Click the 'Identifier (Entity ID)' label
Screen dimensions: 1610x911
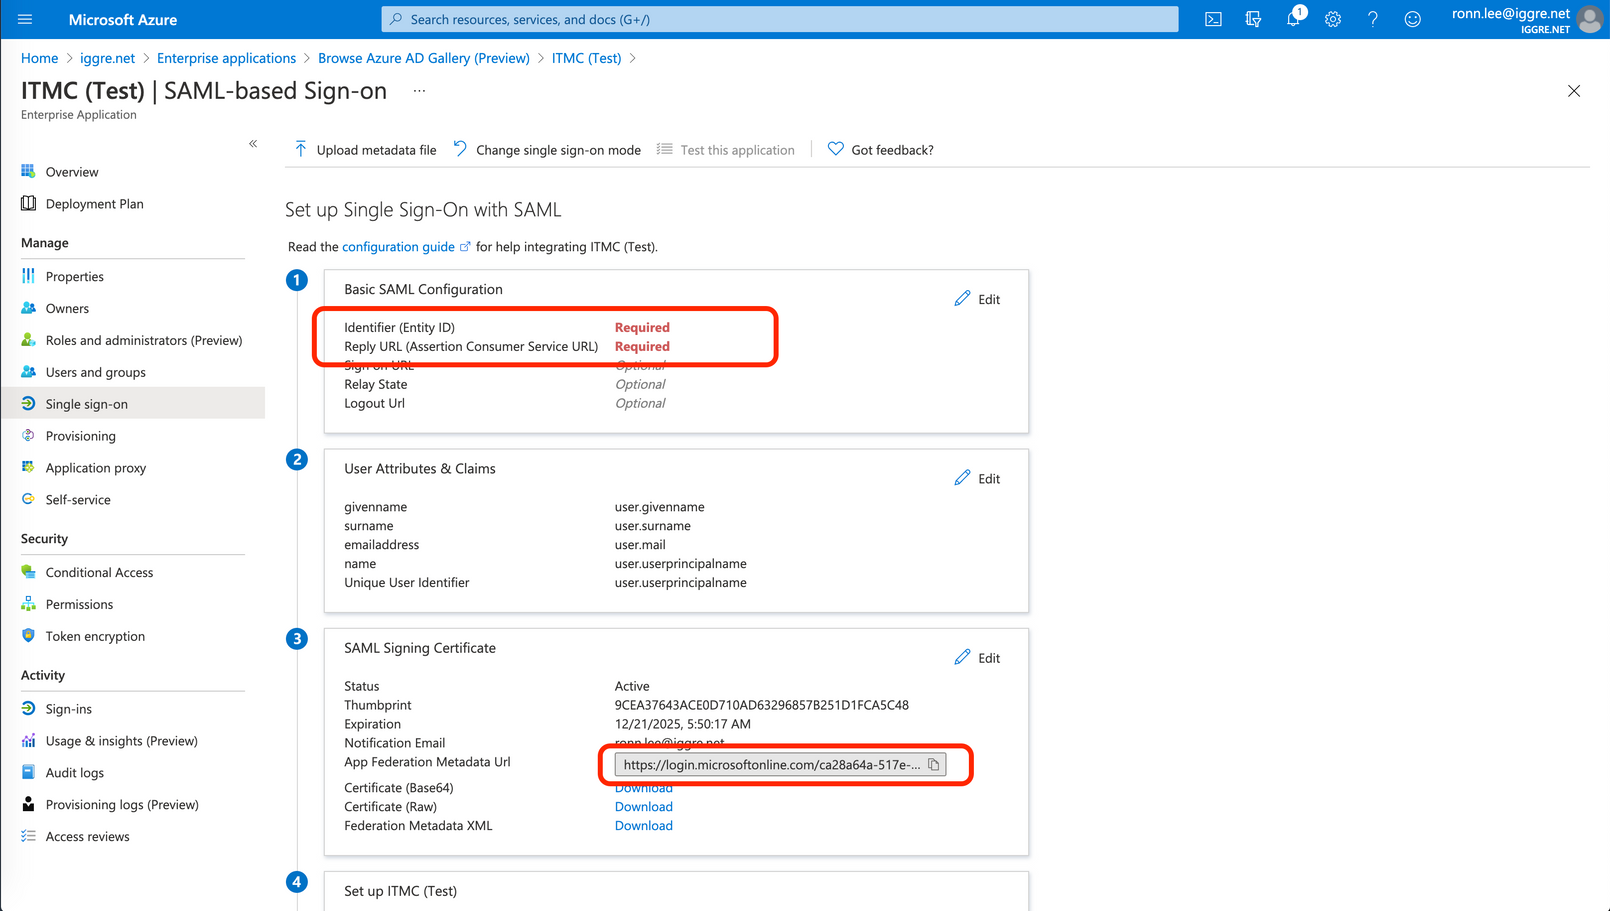coord(400,328)
